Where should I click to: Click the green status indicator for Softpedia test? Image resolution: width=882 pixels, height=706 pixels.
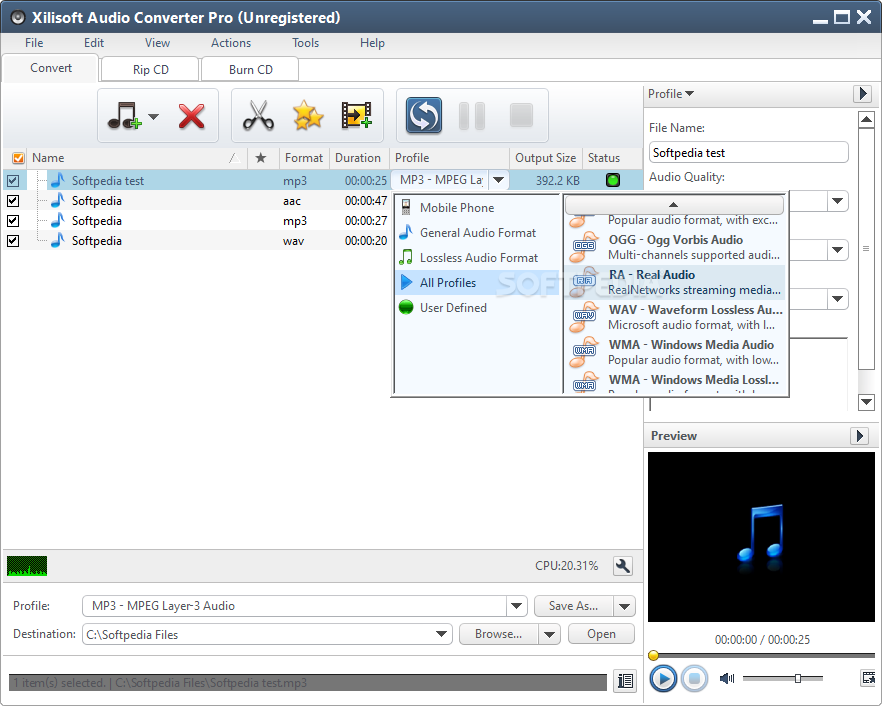pyautogui.click(x=613, y=180)
